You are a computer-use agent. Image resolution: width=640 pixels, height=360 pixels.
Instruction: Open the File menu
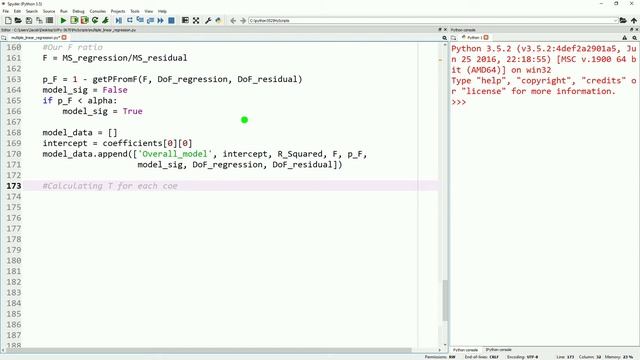tap(6, 11)
